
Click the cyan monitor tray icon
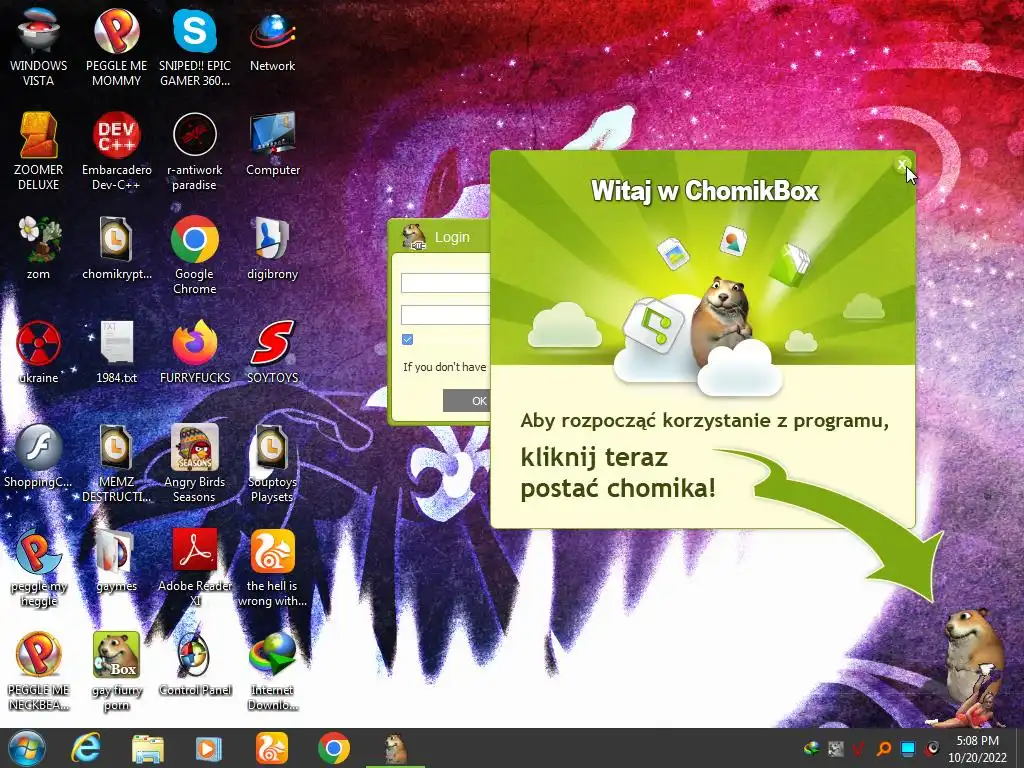click(908, 748)
